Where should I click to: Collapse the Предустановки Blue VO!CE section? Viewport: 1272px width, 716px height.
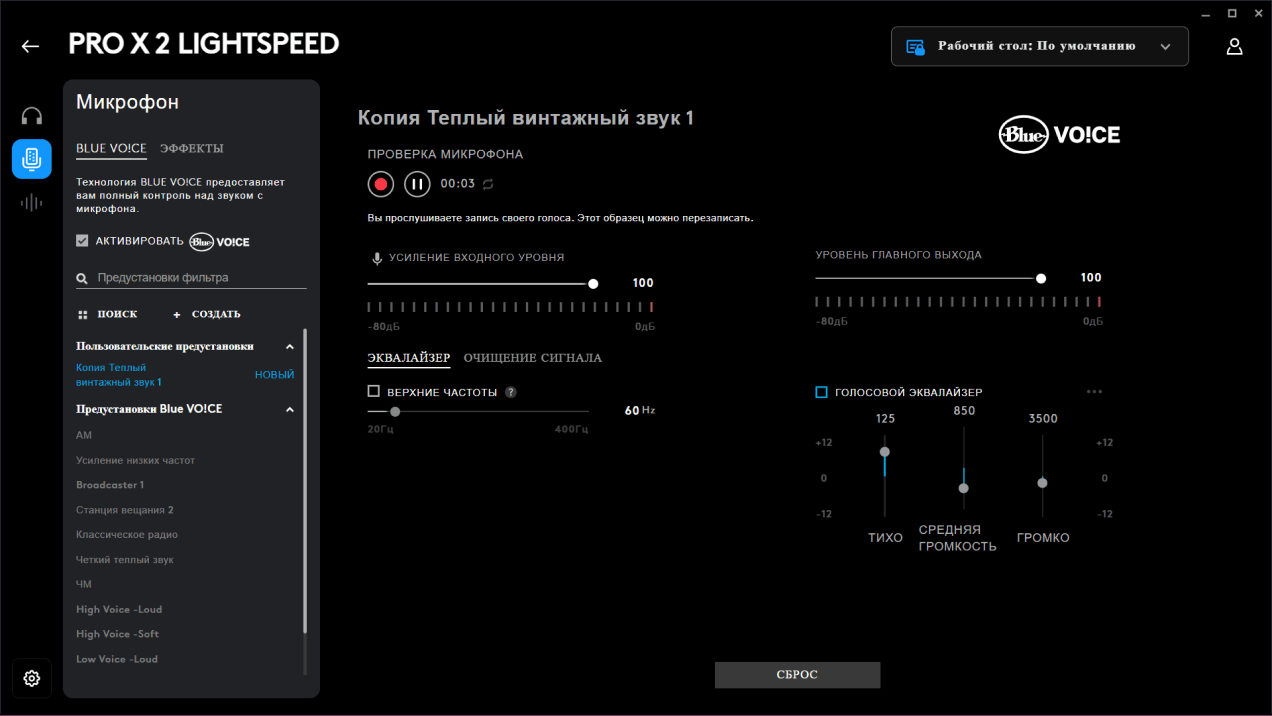290,409
